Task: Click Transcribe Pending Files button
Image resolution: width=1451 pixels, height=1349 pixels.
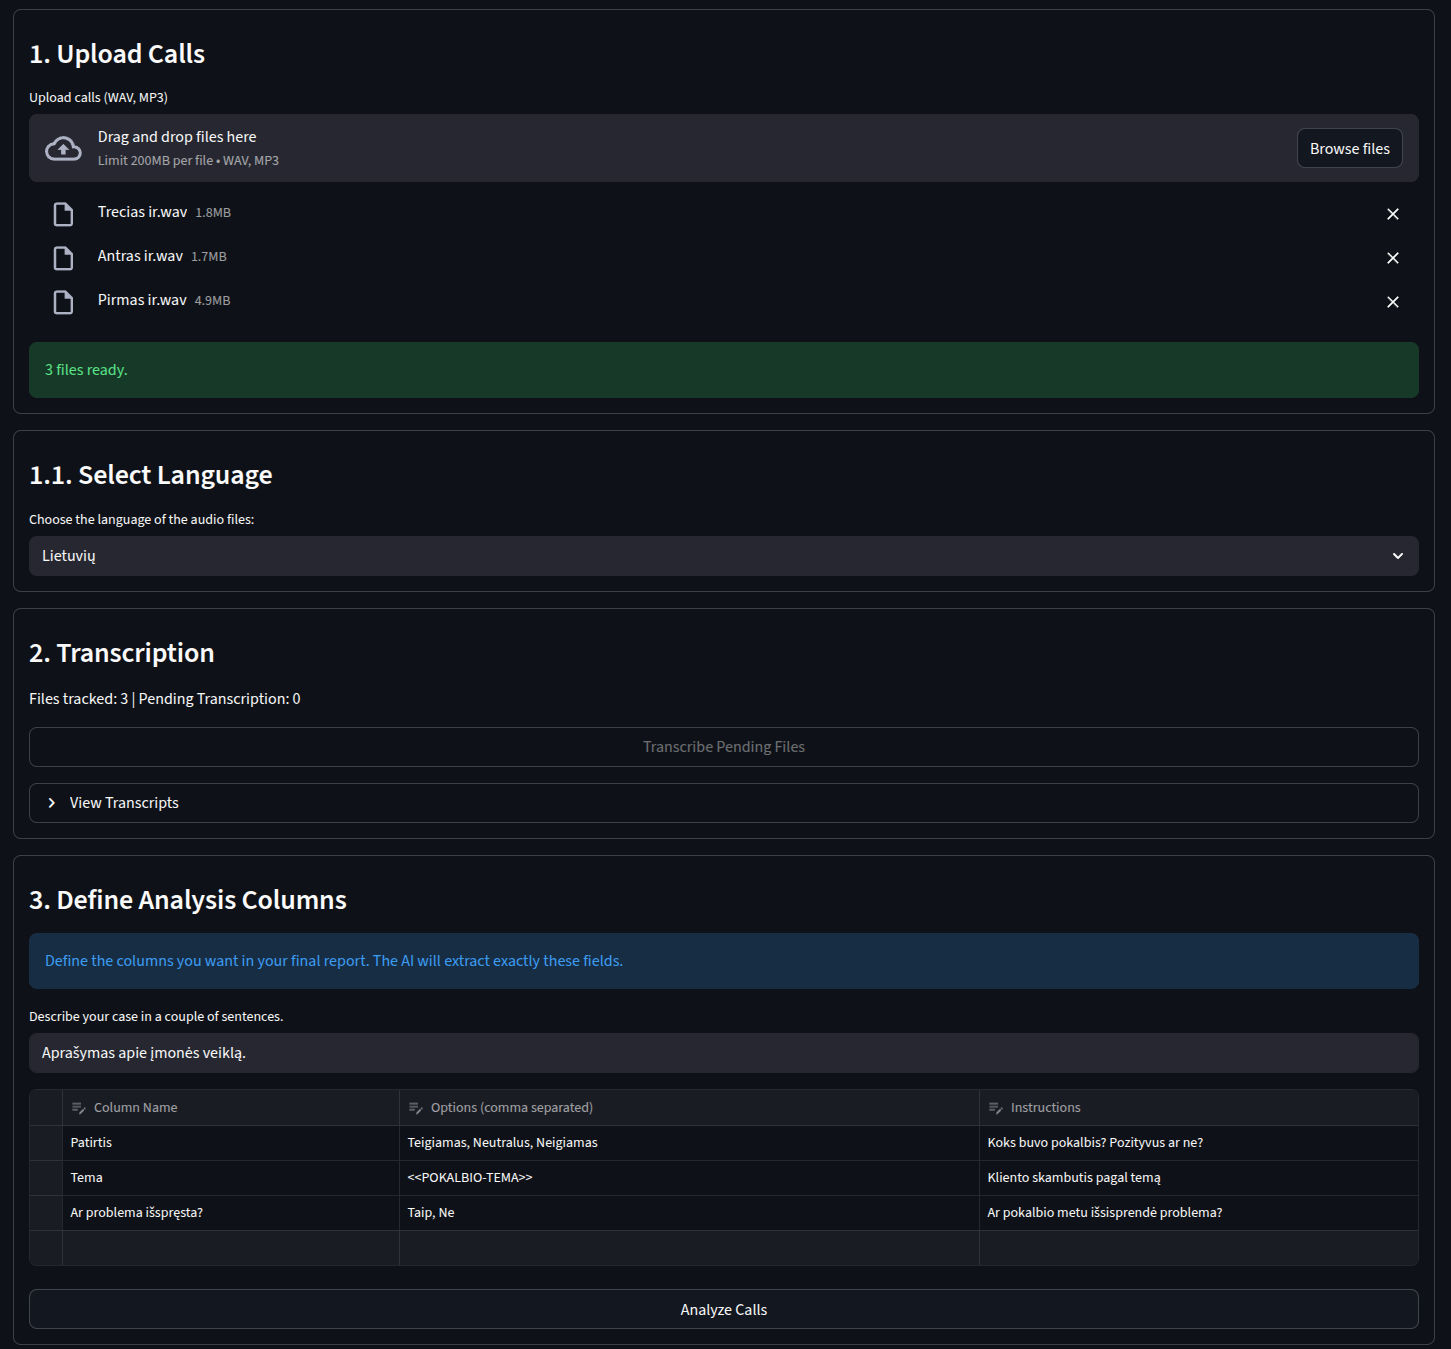Action: tap(723, 747)
